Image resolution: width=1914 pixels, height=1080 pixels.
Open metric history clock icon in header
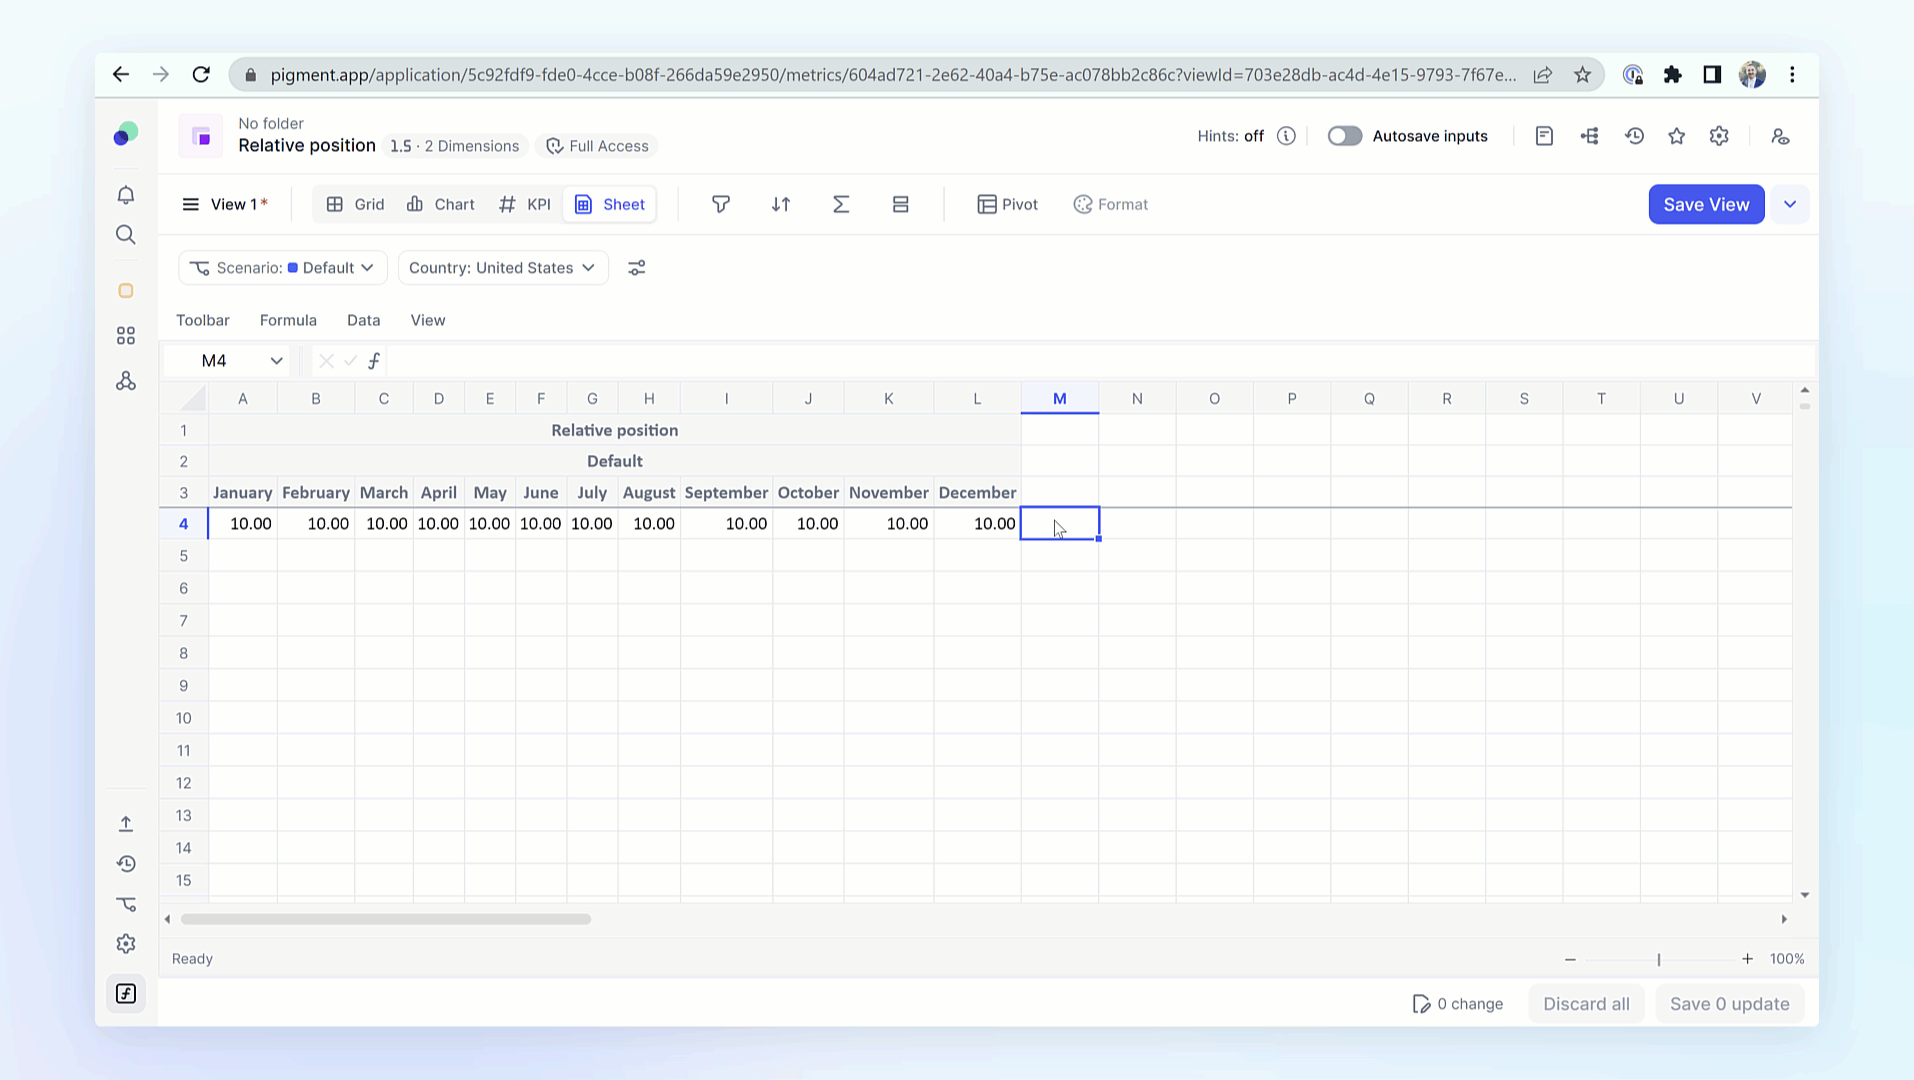1634,136
